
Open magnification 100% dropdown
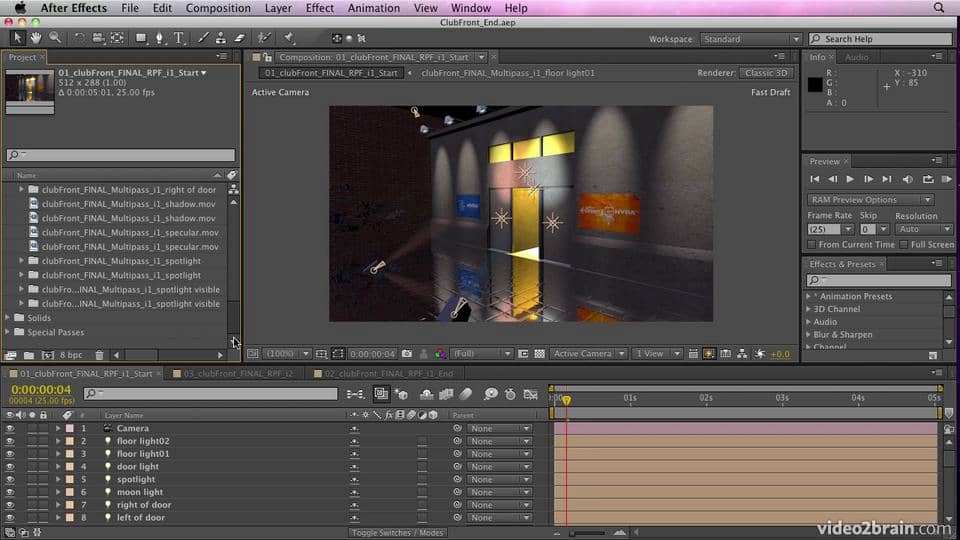point(287,354)
